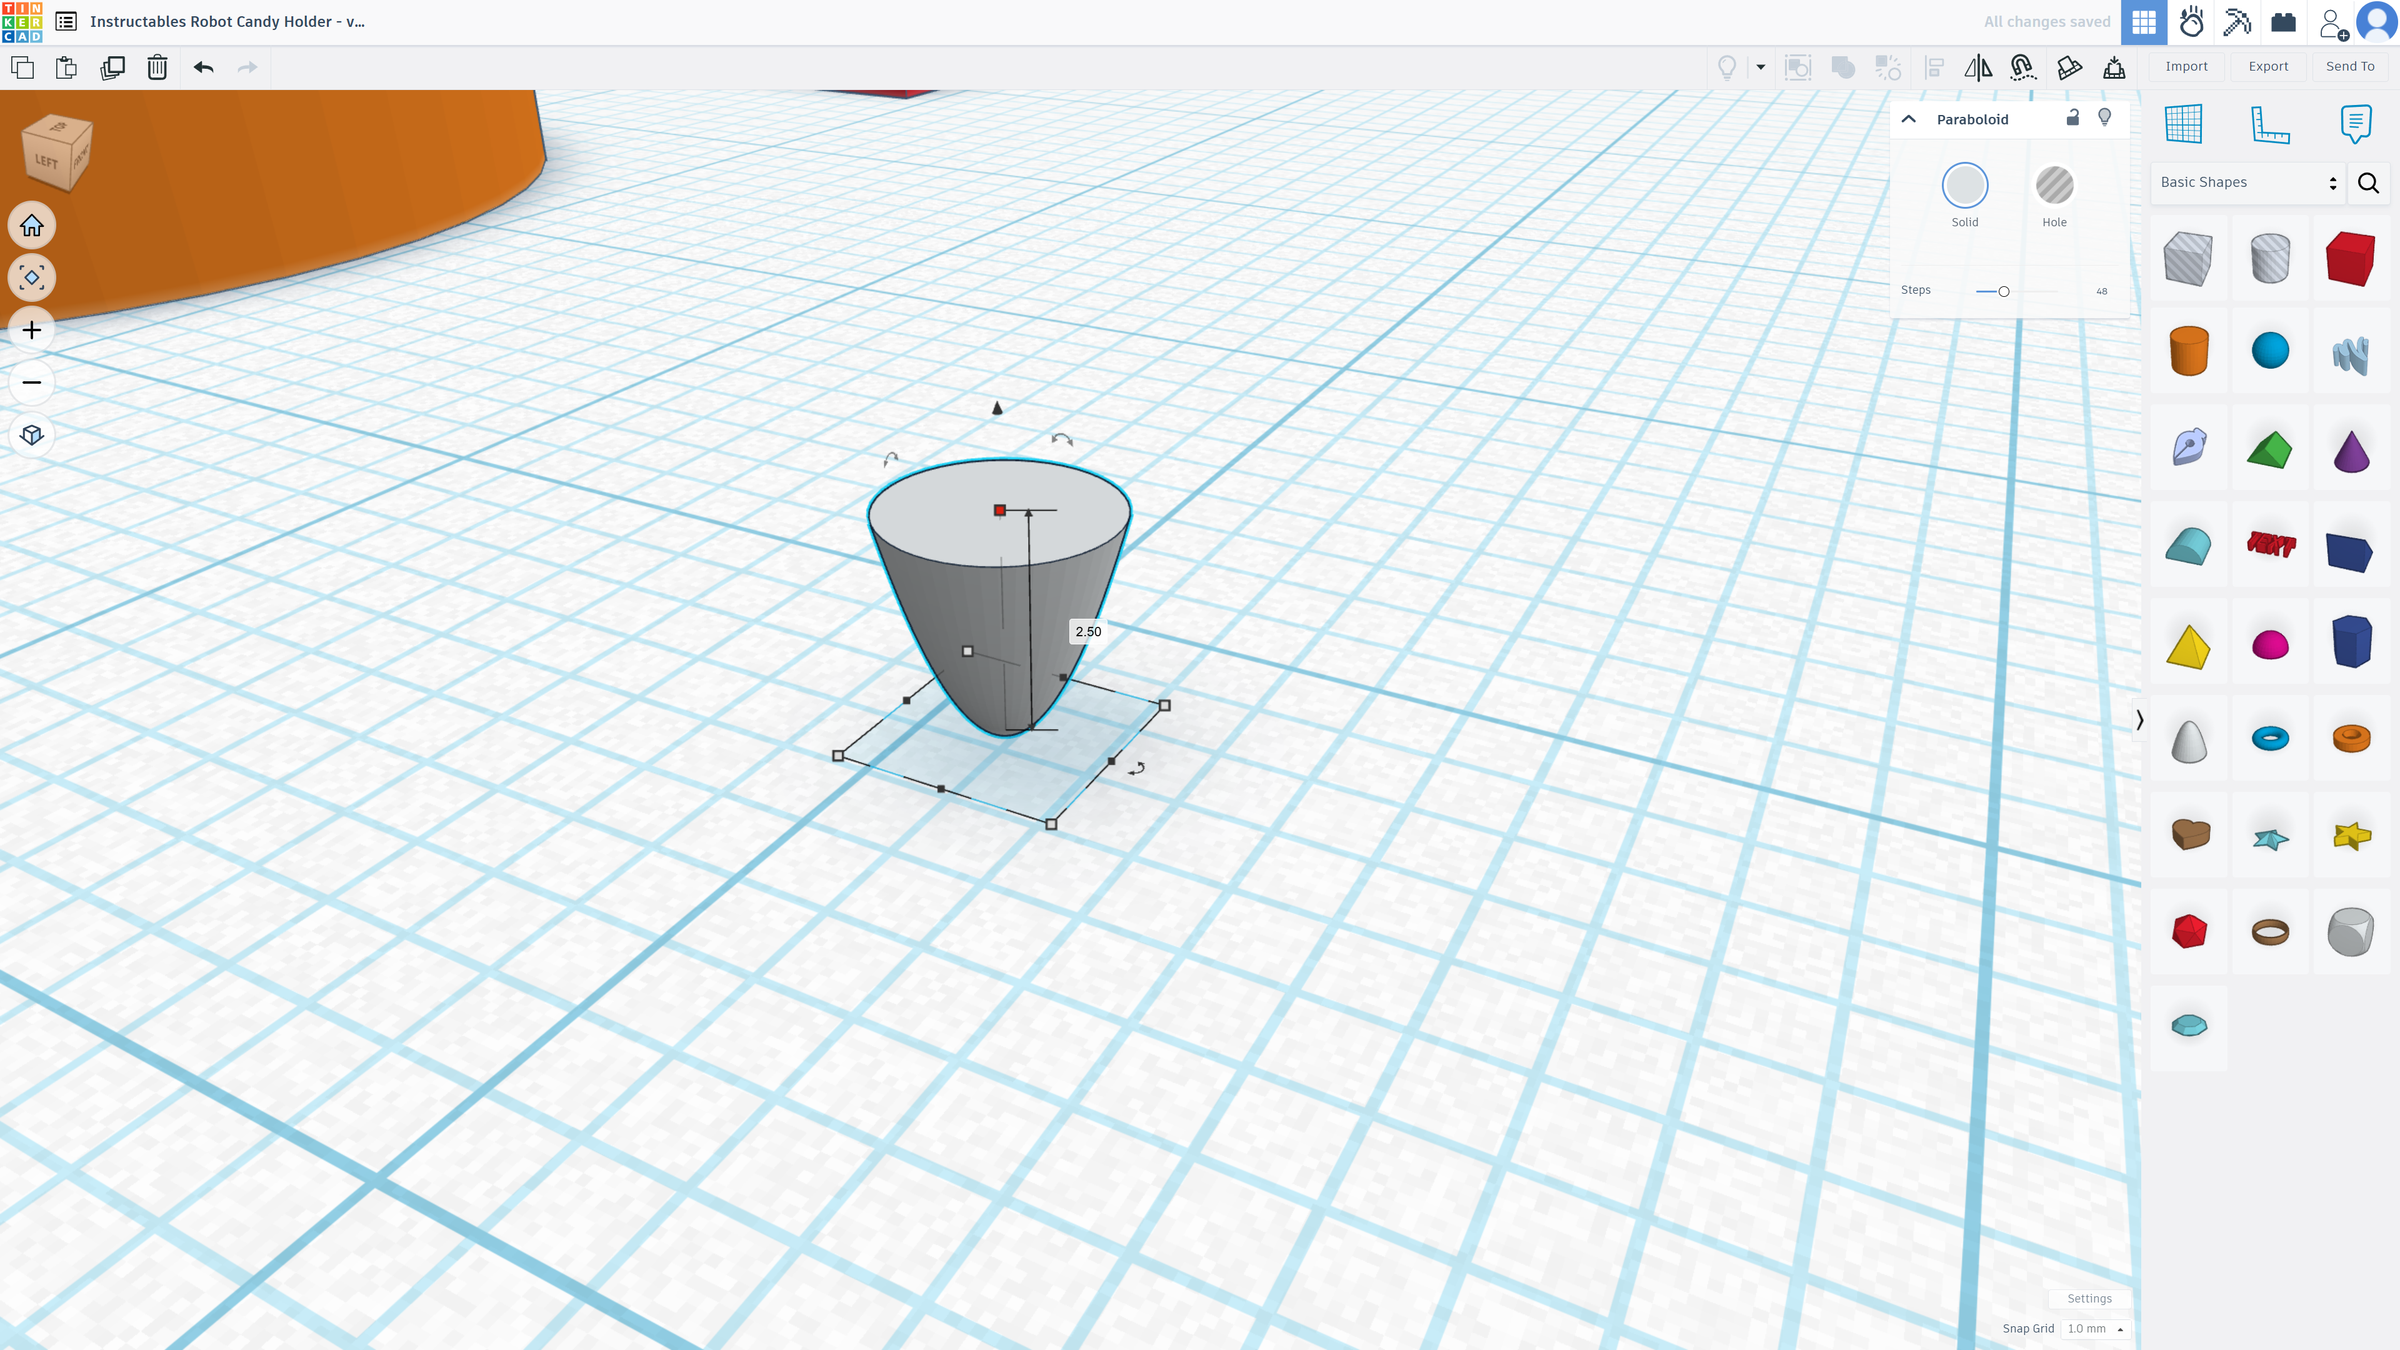Click the Import button
The width and height of the screenshot is (2400, 1350).
pos(2186,66)
